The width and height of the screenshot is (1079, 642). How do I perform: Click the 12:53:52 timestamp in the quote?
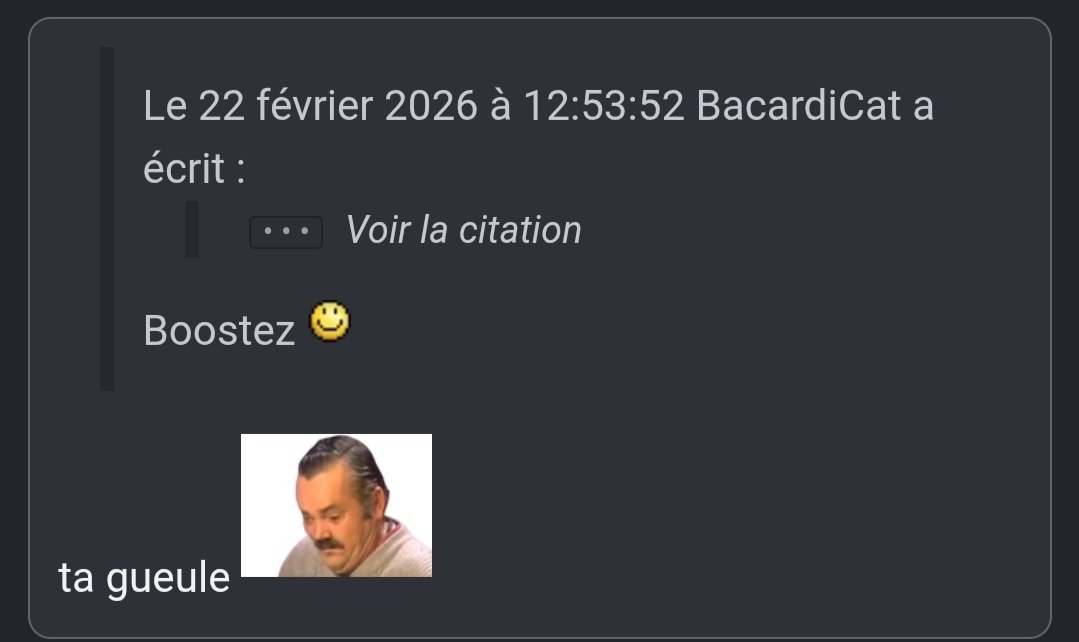pos(603,106)
